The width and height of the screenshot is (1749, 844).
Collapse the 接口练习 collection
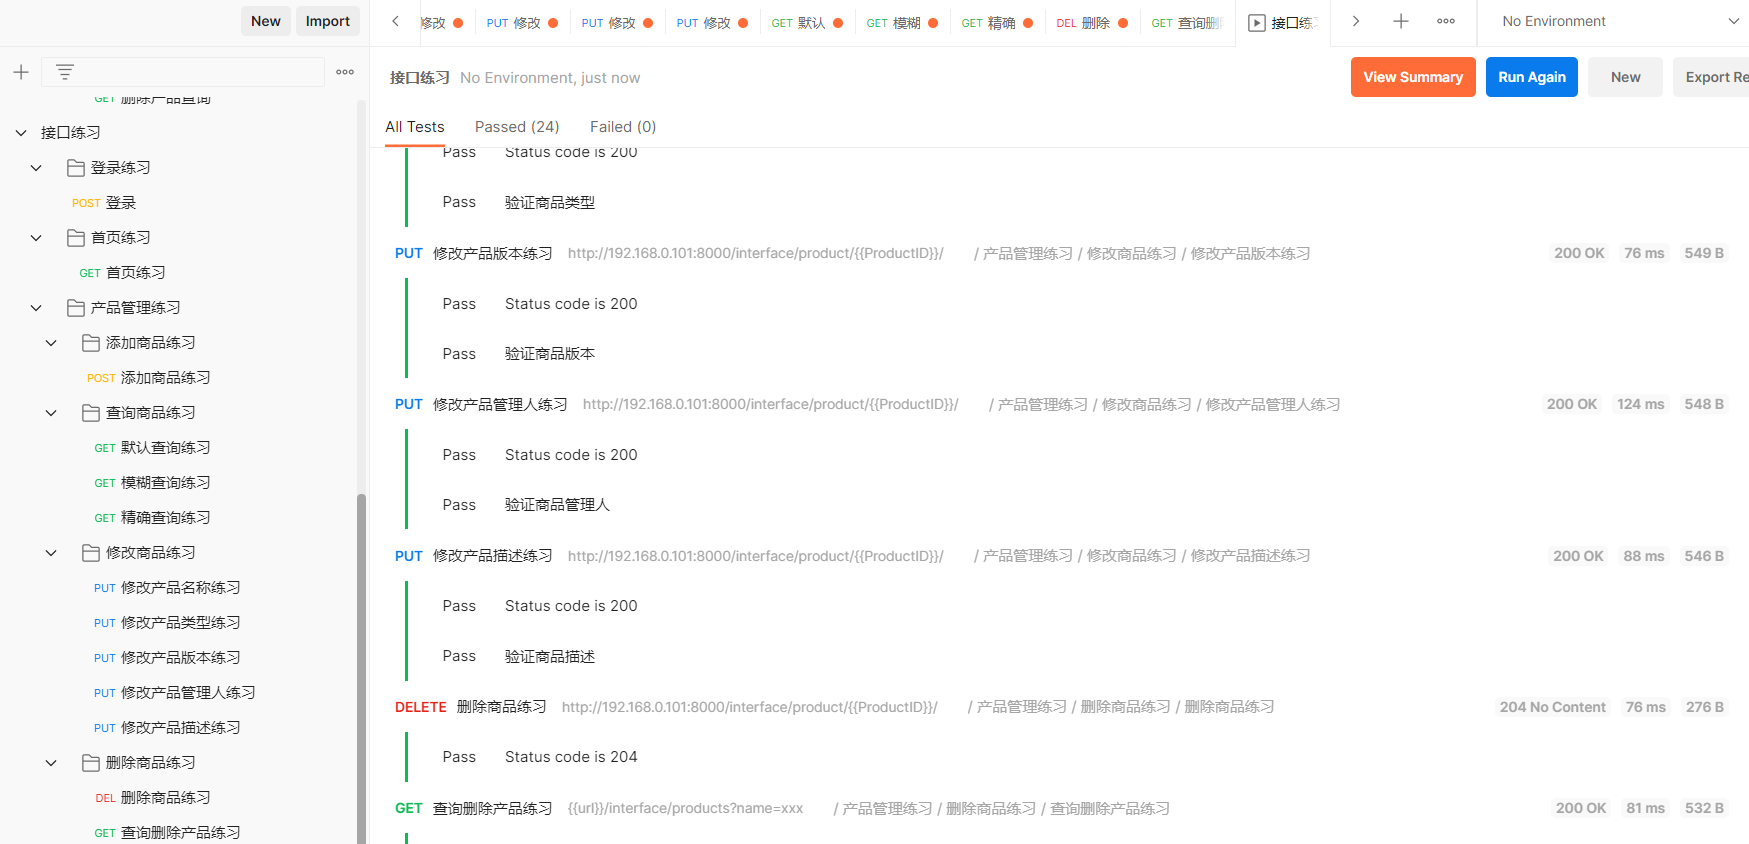coord(21,133)
